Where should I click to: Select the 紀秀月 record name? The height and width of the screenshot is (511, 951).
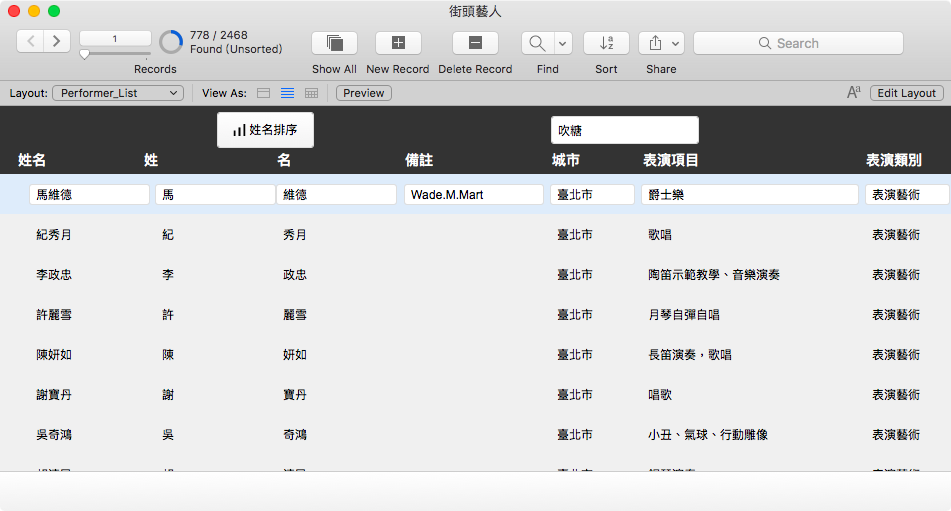point(54,235)
